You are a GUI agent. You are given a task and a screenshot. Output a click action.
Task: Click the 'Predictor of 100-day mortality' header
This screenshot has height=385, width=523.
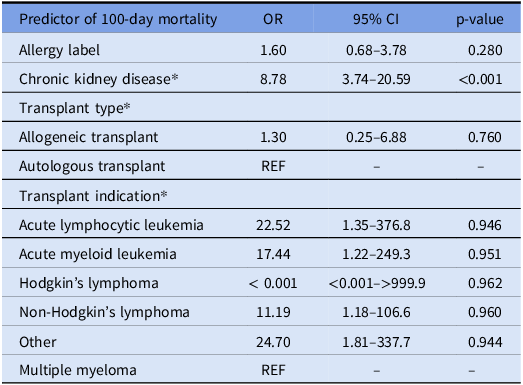[118, 19]
